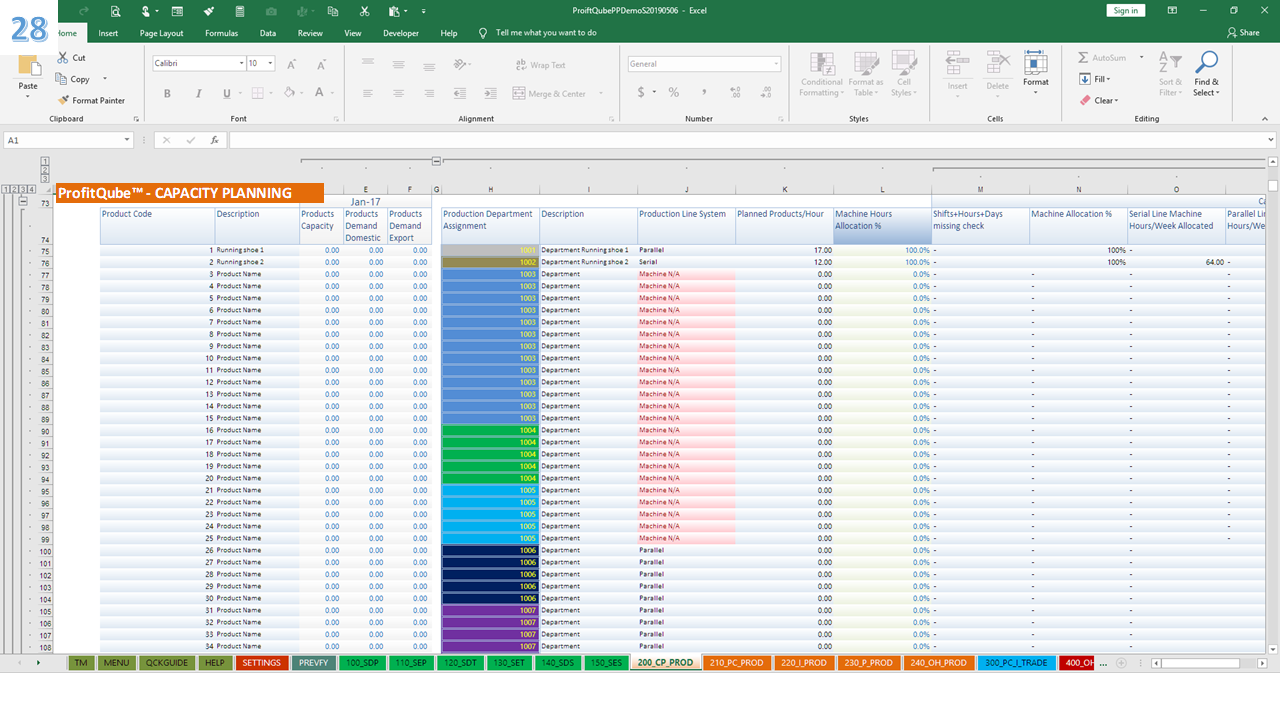1280x720 pixels.
Task: Show row outline level 4
Action: click(x=32, y=189)
